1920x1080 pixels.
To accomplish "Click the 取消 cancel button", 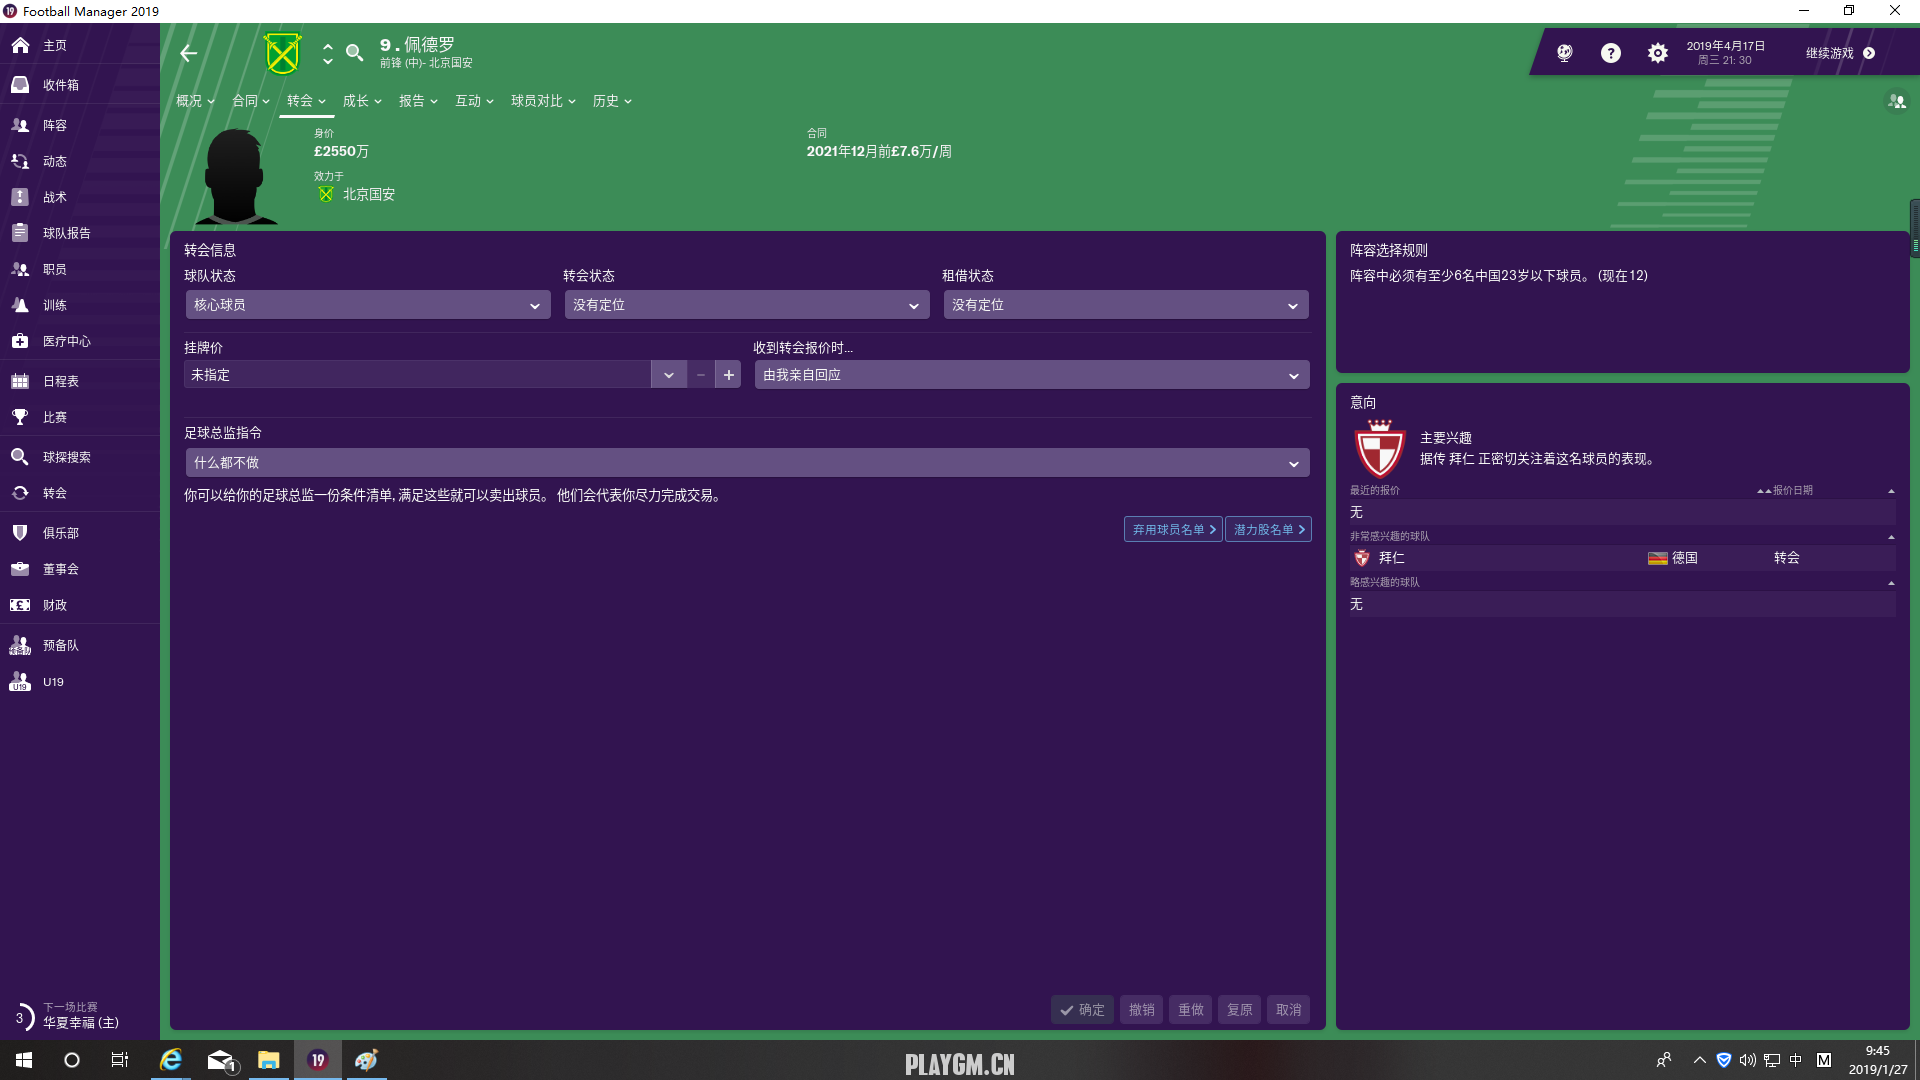I will 1288,1010.
